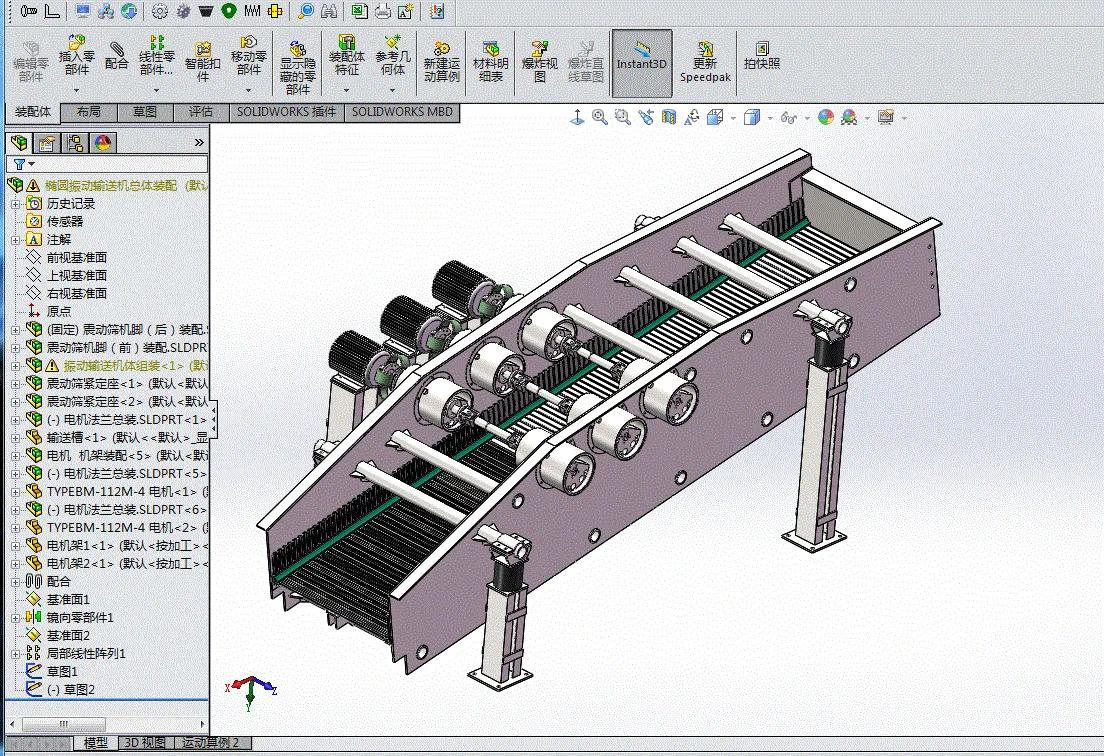Viewport: 1104px width, 756px height.
Task: Expand the 注解 tree node
Action: tap(15, 240)
